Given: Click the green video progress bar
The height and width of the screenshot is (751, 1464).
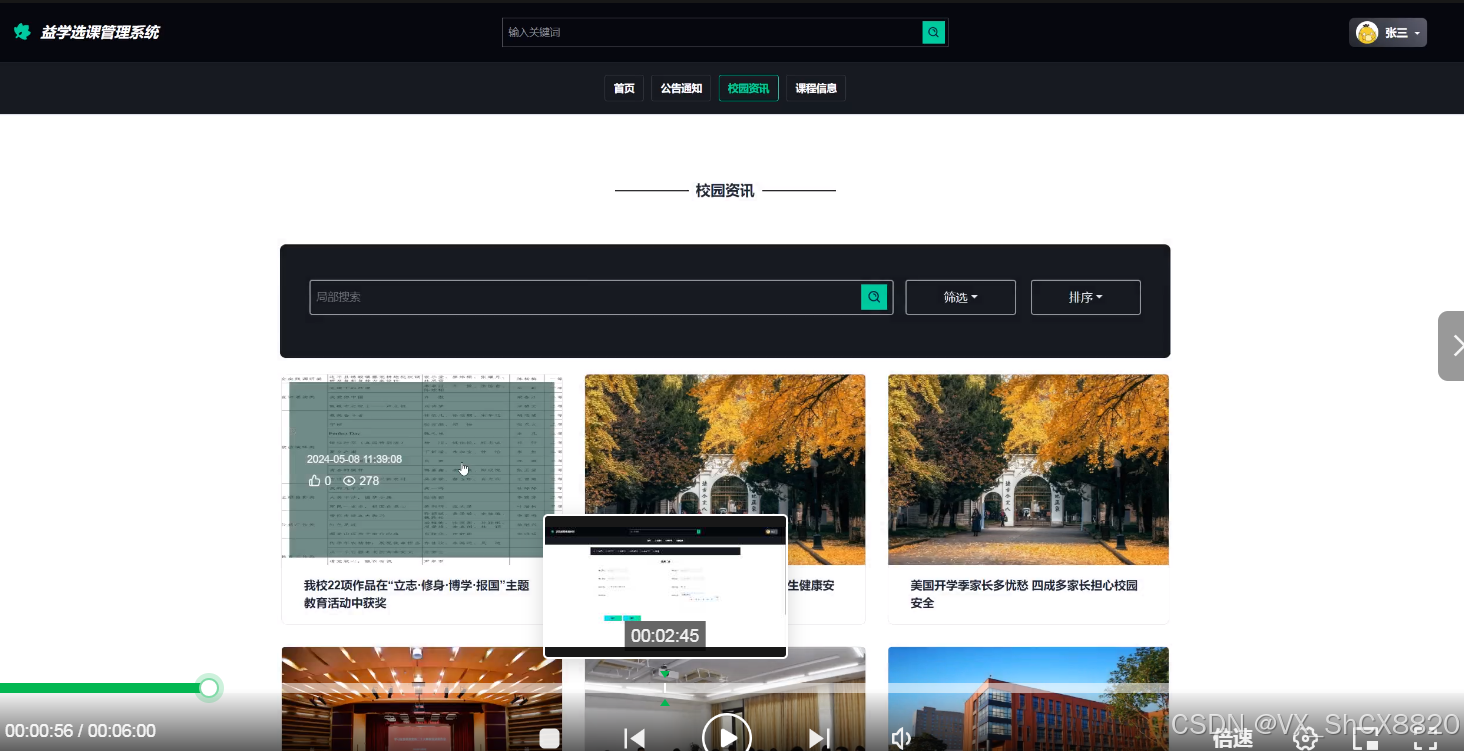Looking at the screenshot, I should click(100, 688).
